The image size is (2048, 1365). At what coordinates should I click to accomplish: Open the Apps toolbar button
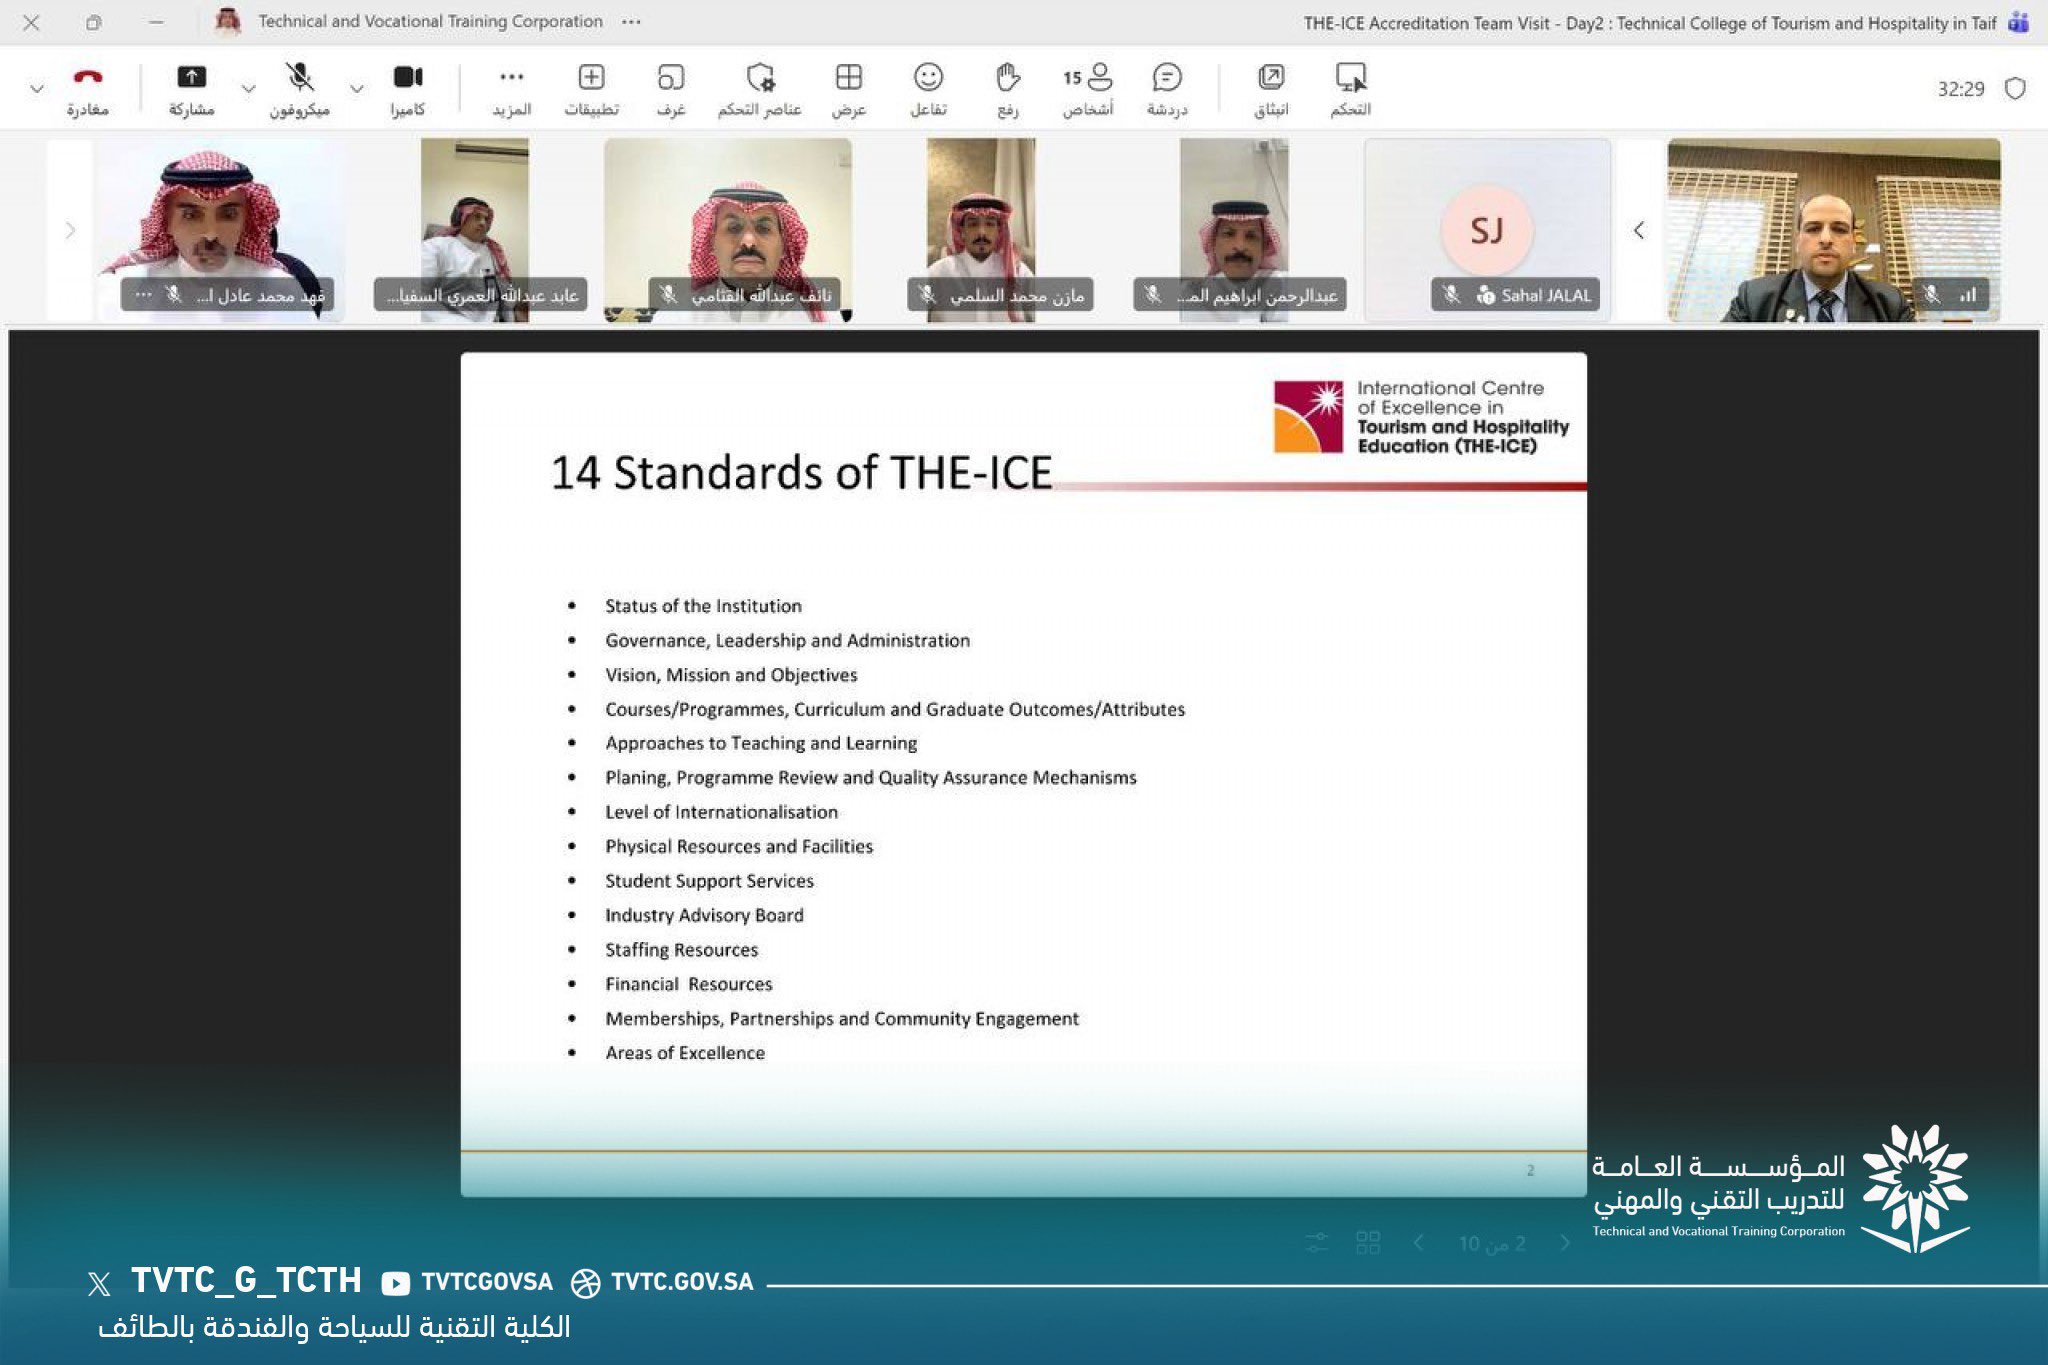tap(591, 89)
